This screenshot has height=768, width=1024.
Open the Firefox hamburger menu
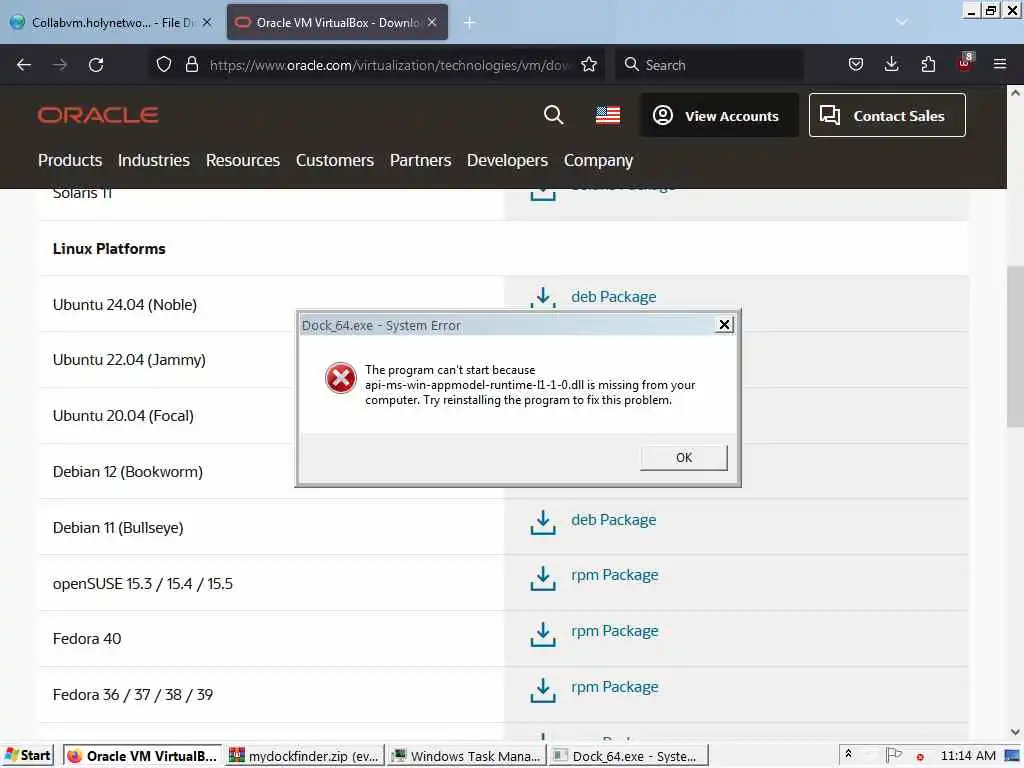[x=1000, y=65]
